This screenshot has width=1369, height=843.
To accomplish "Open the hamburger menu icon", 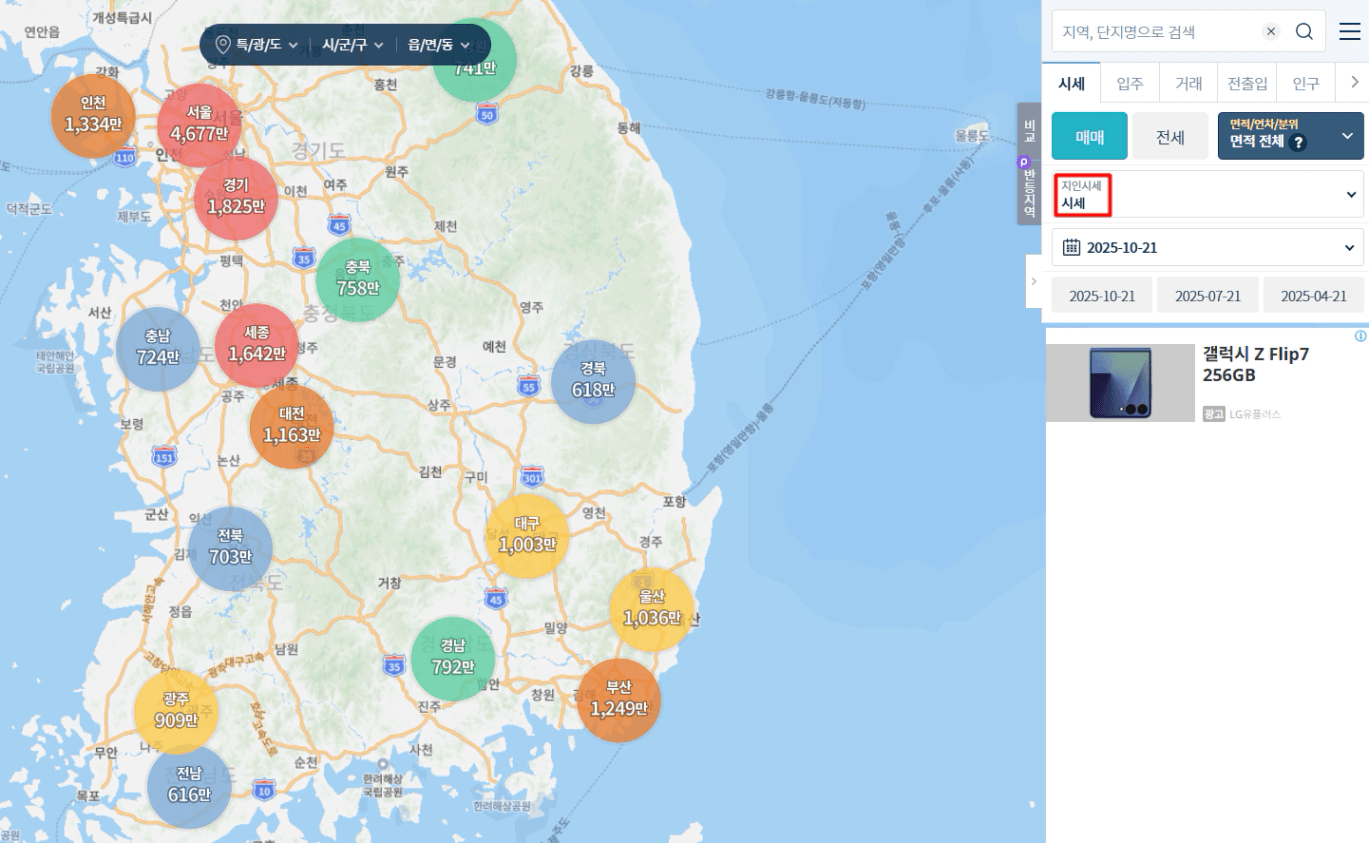I will (1350, 31).
